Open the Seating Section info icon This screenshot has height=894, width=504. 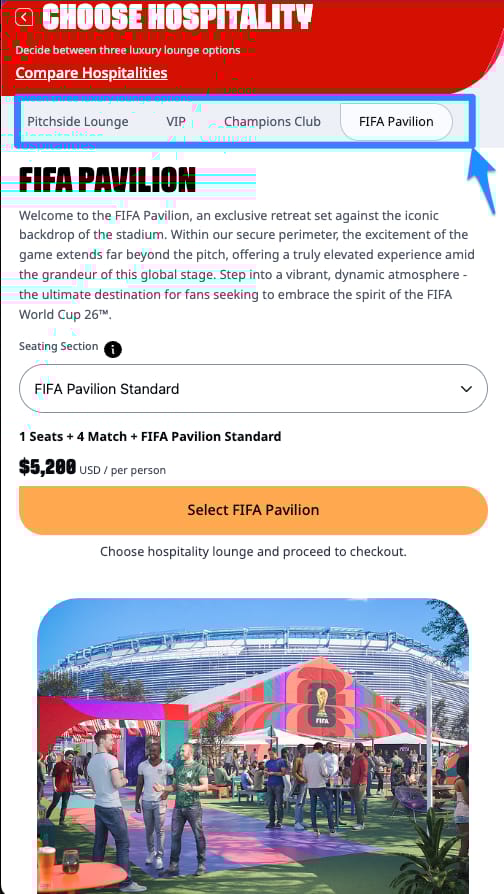pos(113,348)
